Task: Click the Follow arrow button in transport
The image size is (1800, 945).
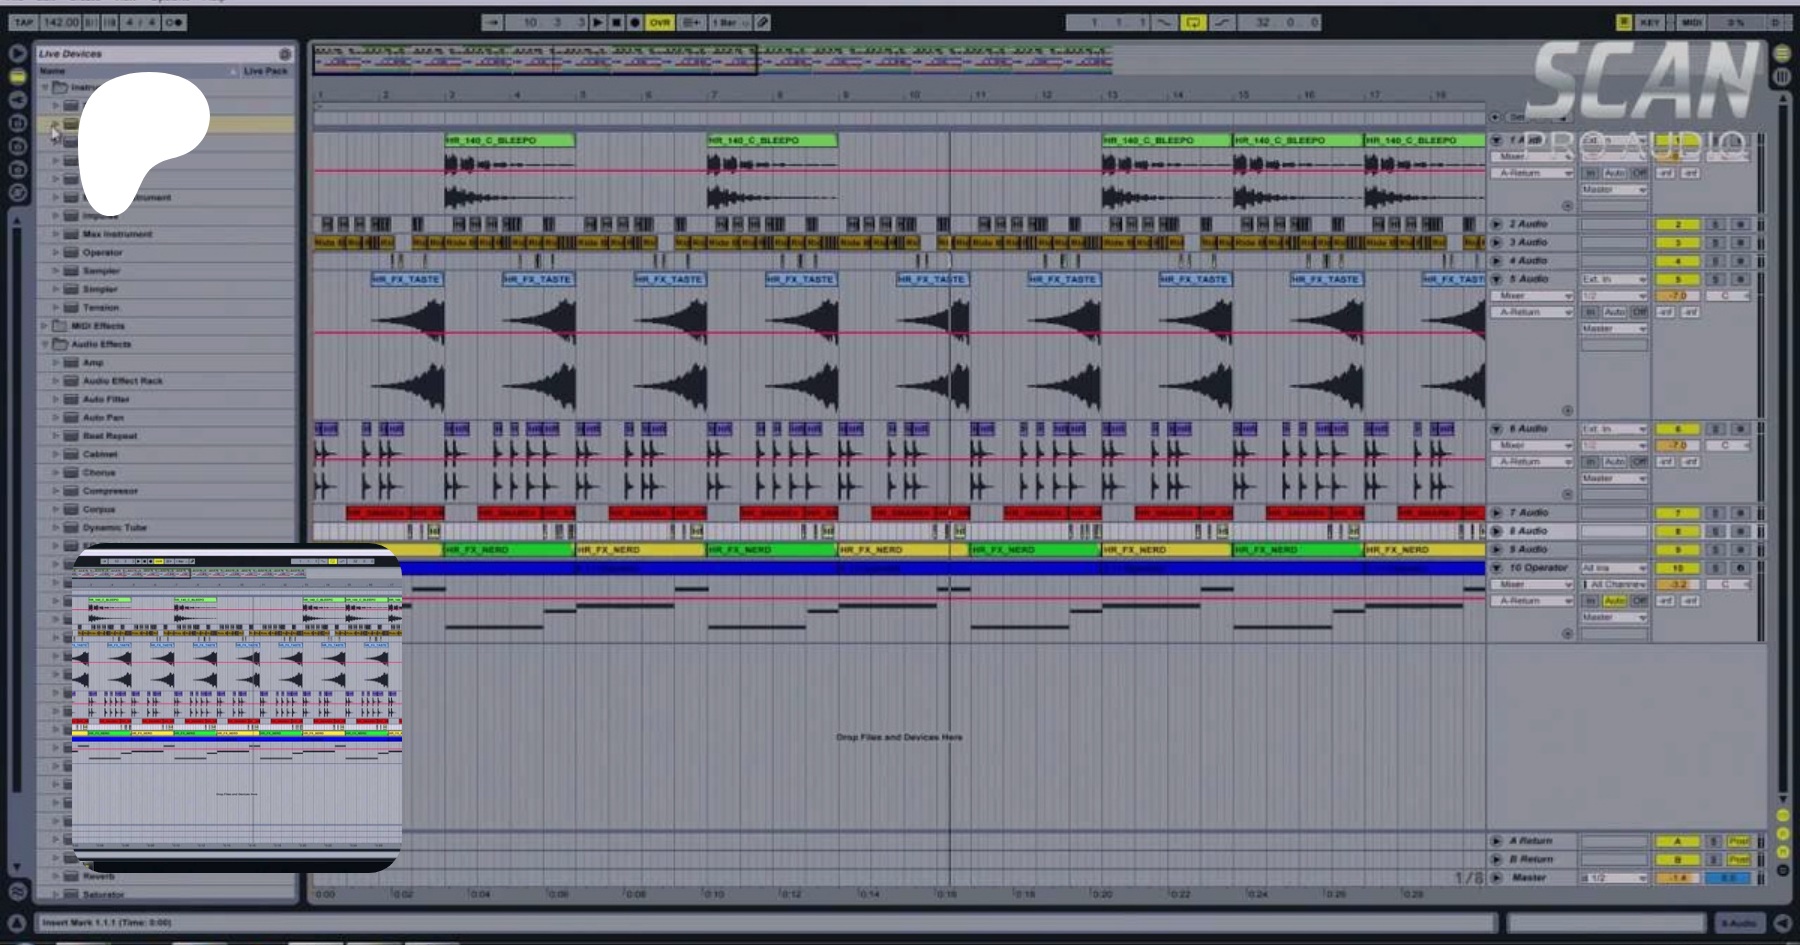Action: coord(492,22)
